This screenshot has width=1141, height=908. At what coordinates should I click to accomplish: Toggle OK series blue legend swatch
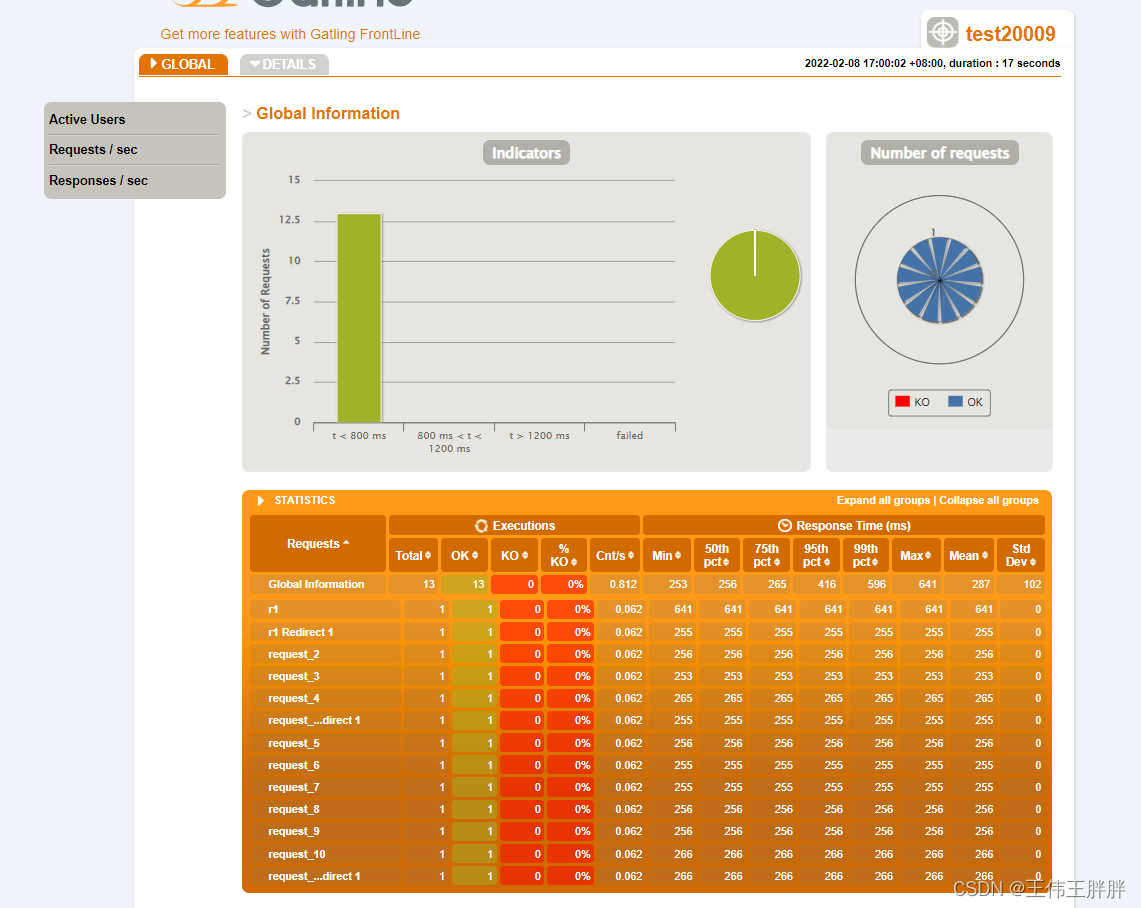pyautogui.click(x=955, y=402)
